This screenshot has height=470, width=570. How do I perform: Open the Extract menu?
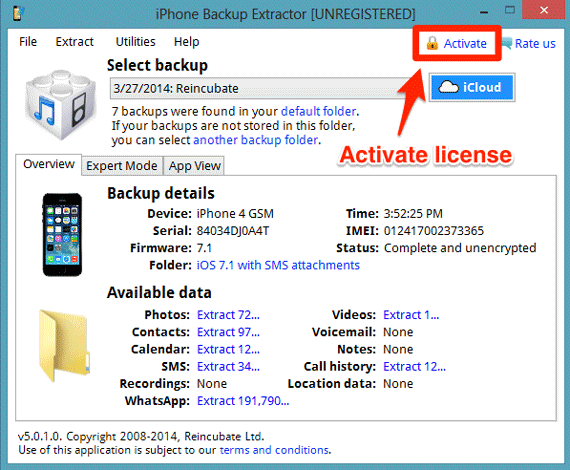[75, 42]
